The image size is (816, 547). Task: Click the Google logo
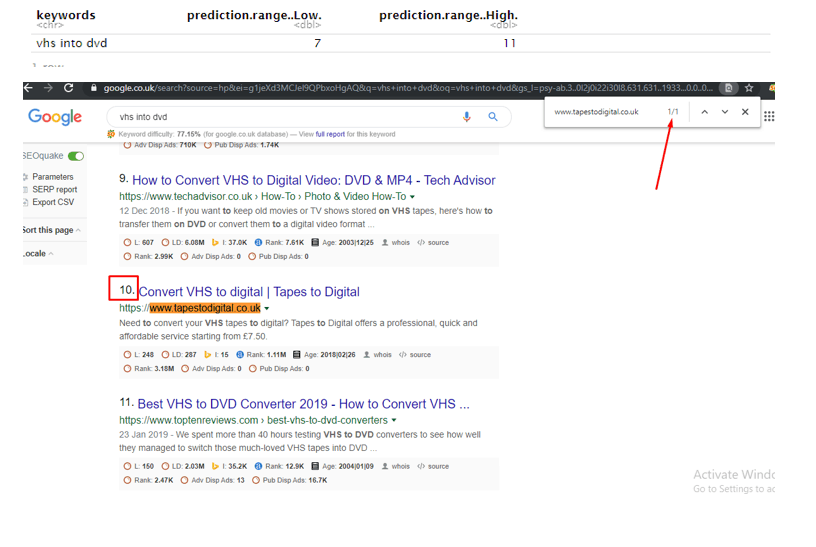tap(55, 117)
